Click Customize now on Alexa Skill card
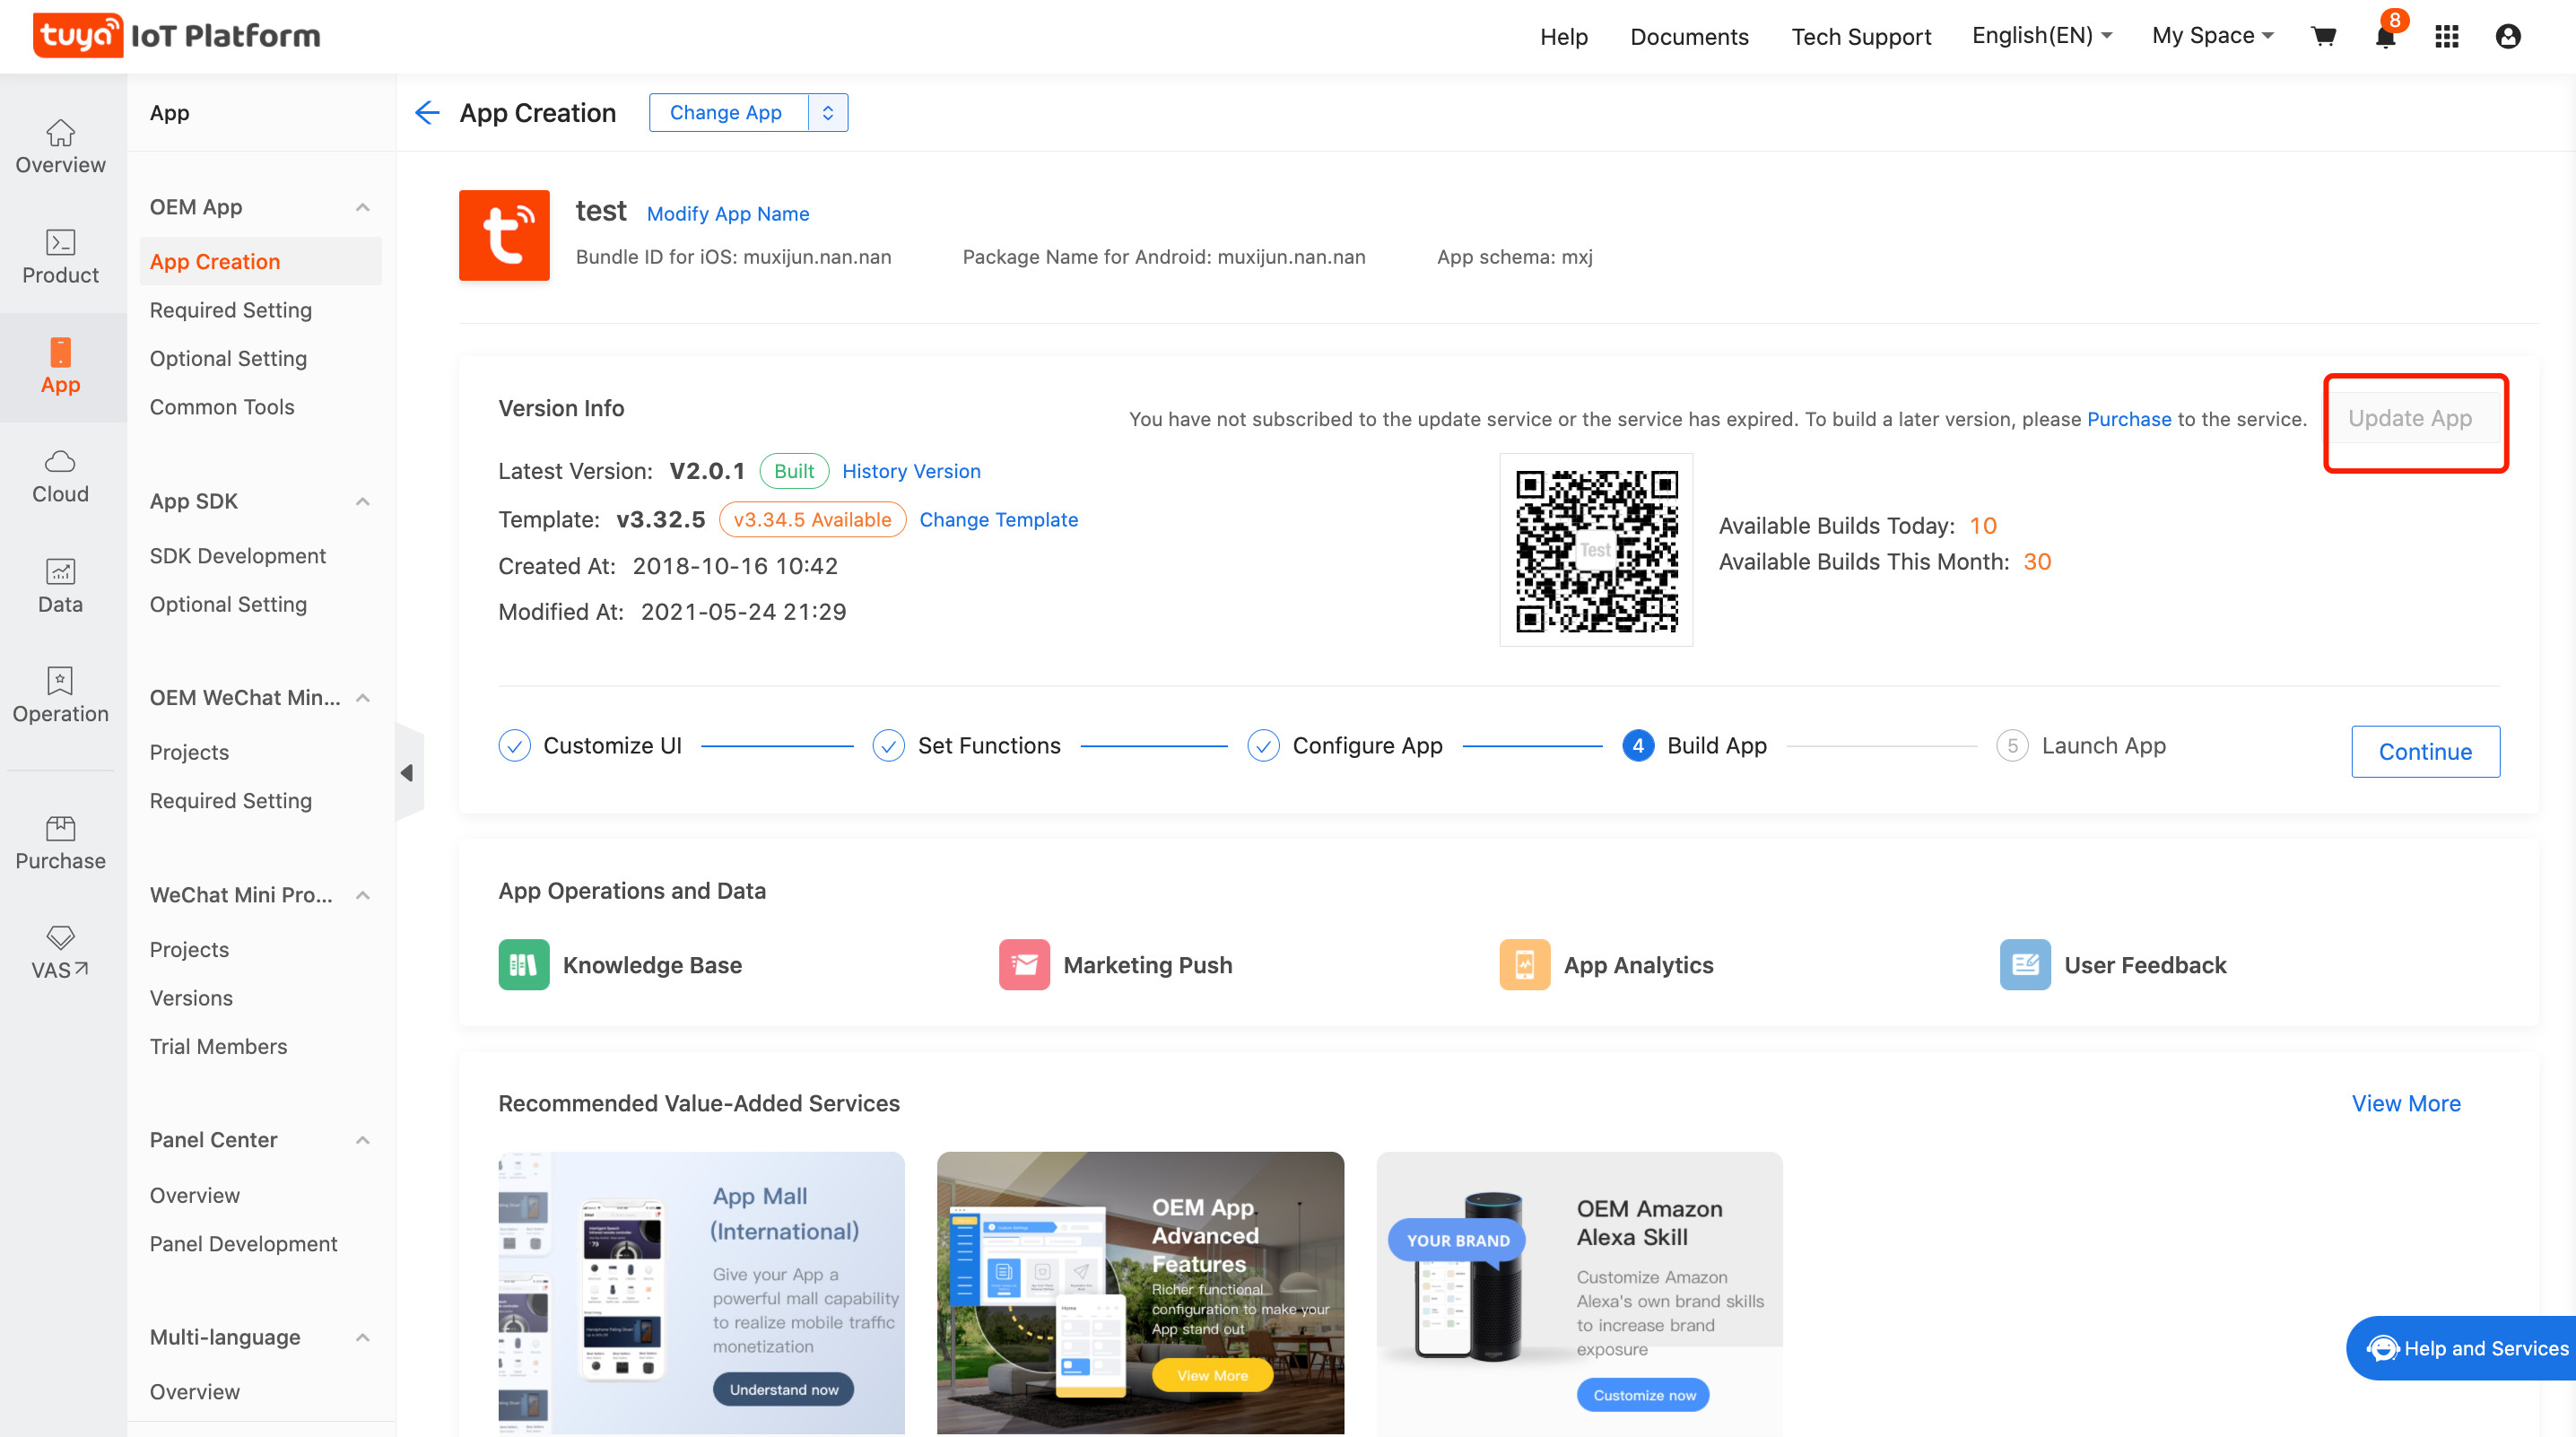The image size is (2576, 1437). click(1643, 1395)
